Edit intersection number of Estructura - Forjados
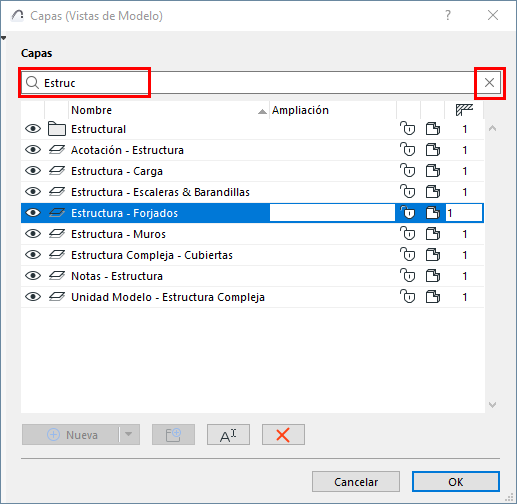Screen dimensions: 517x504 464,213
